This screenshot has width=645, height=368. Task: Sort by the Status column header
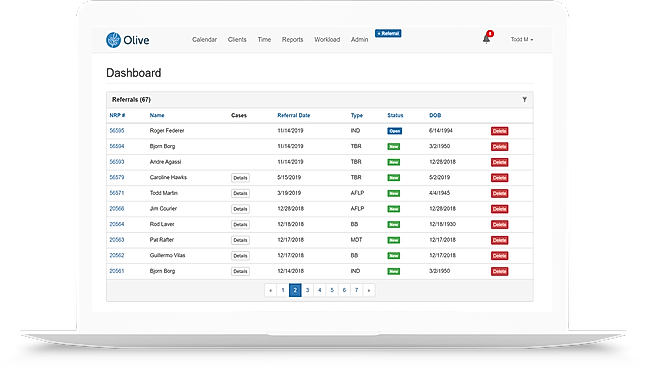click(x=395, y=116)
